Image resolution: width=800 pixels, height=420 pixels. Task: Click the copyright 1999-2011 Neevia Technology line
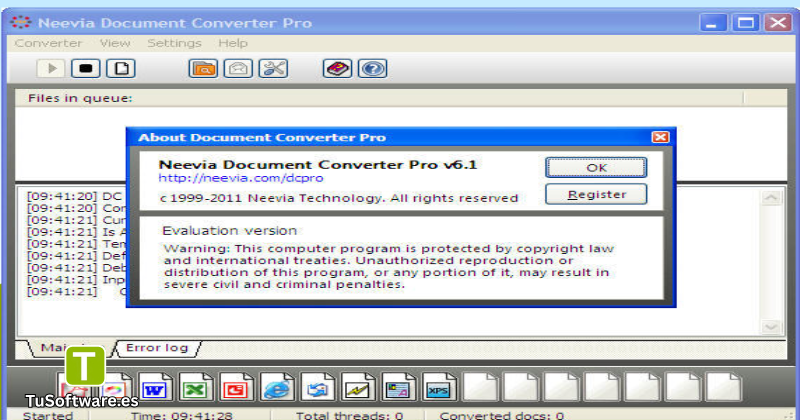(x=339, y=198)
